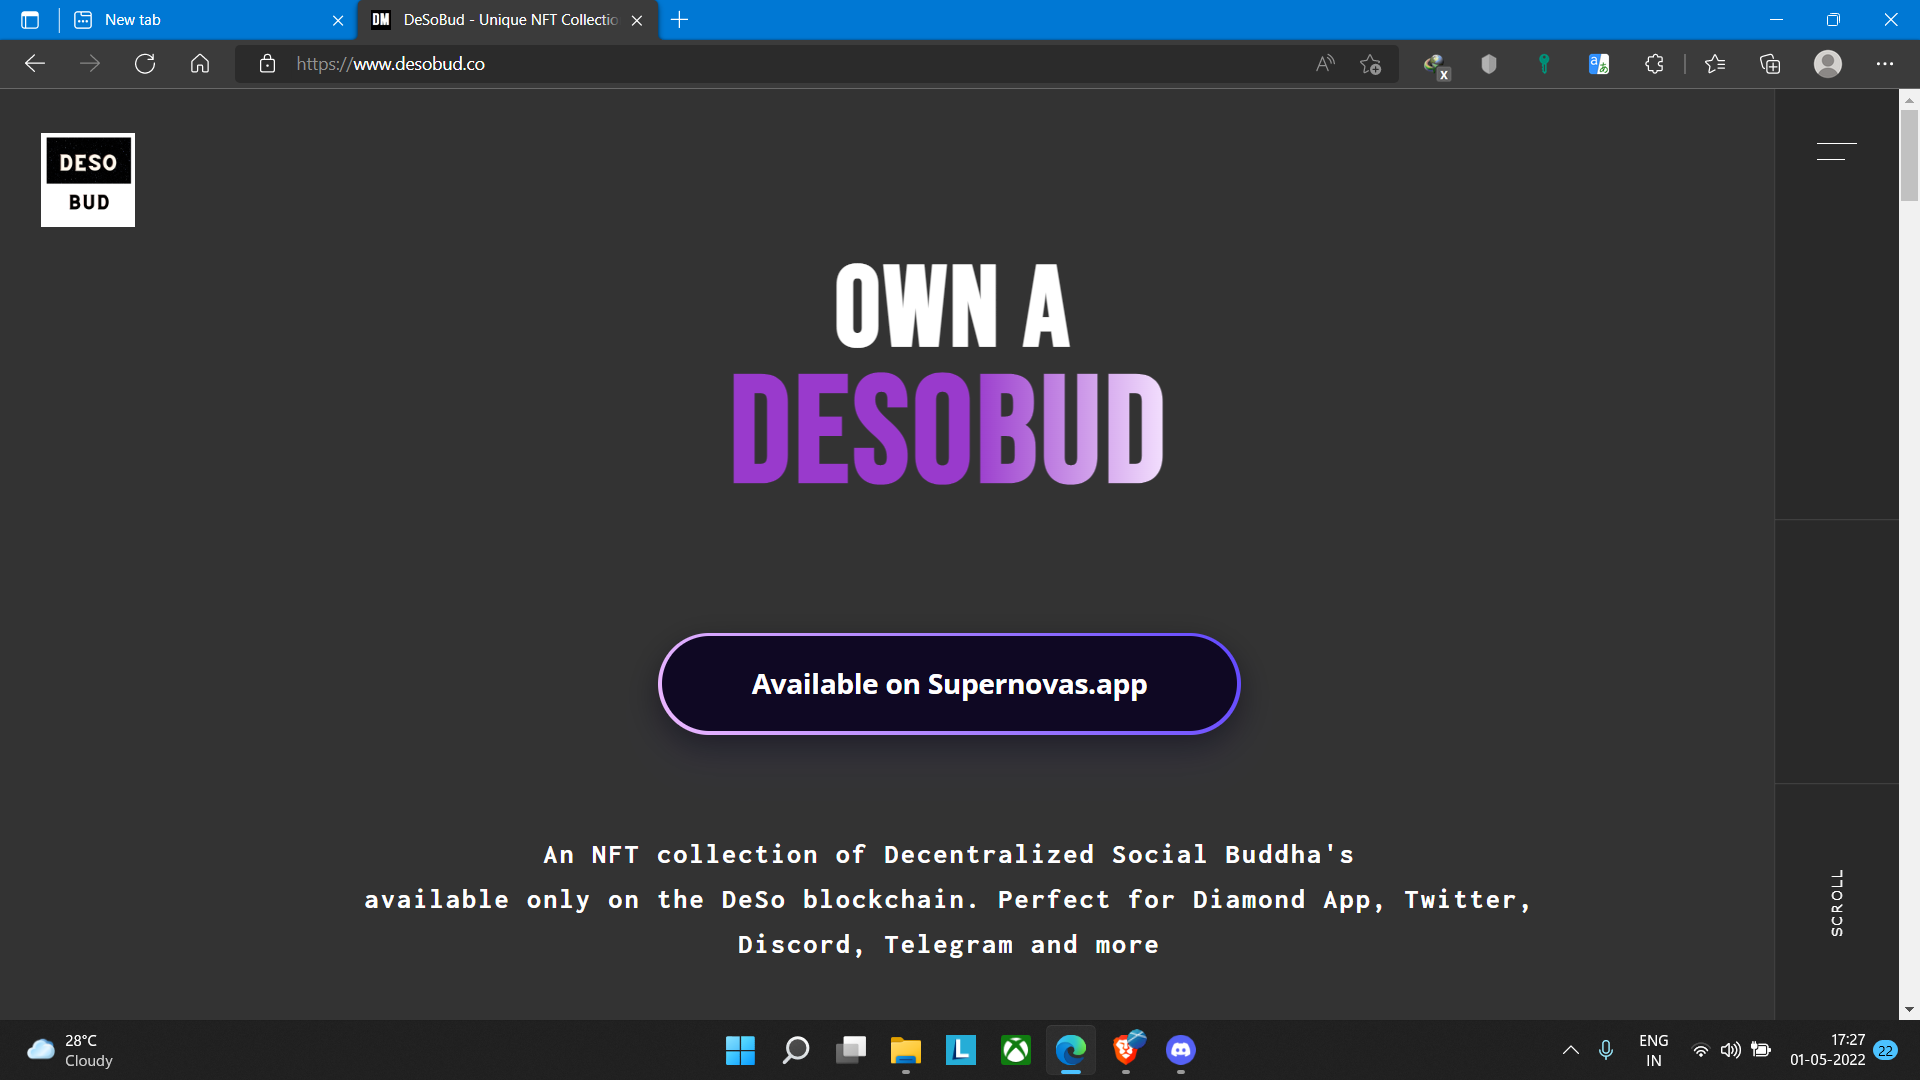Click Available on Supernovas.app button

949,684
